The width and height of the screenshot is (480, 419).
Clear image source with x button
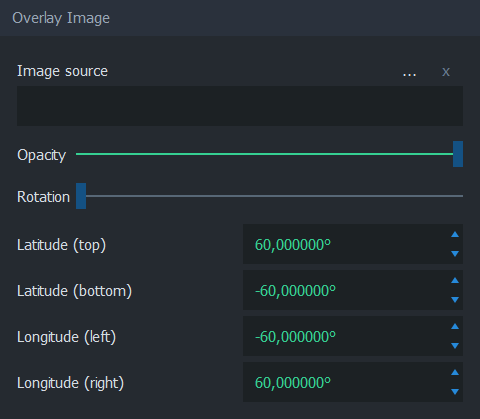tap(446, 72)
